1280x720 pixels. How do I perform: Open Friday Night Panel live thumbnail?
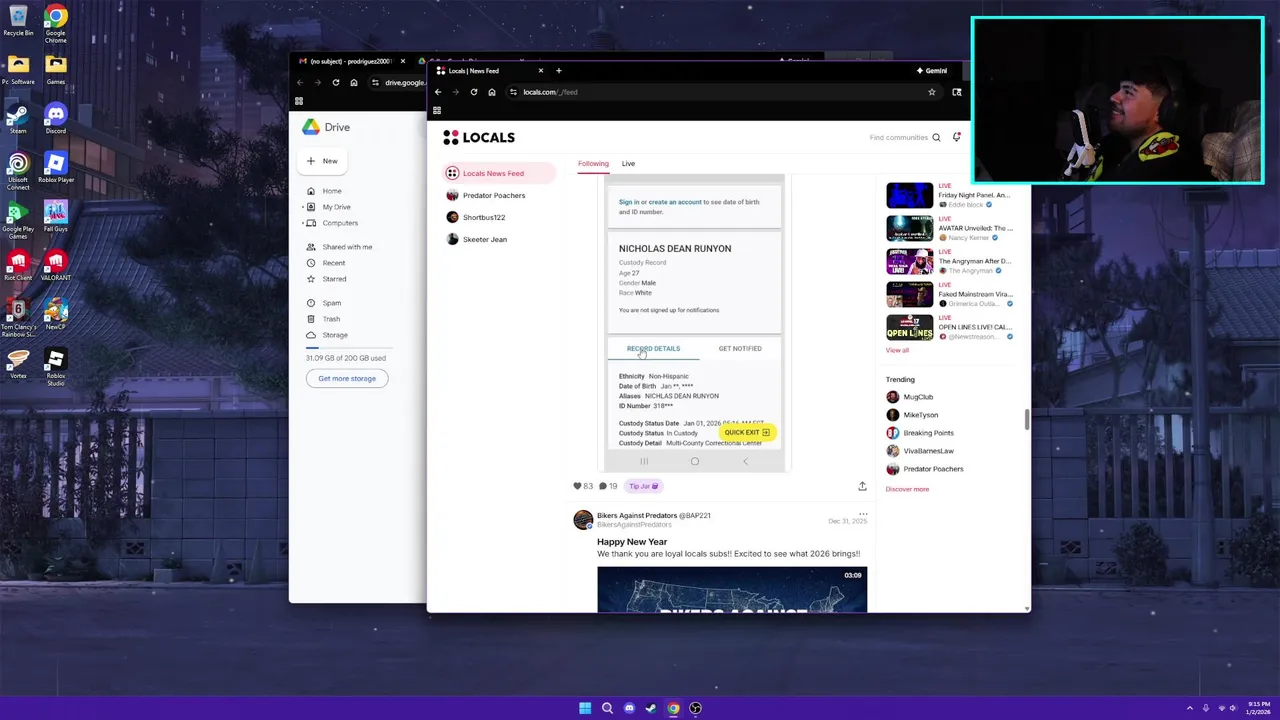[x=909, y=195]
